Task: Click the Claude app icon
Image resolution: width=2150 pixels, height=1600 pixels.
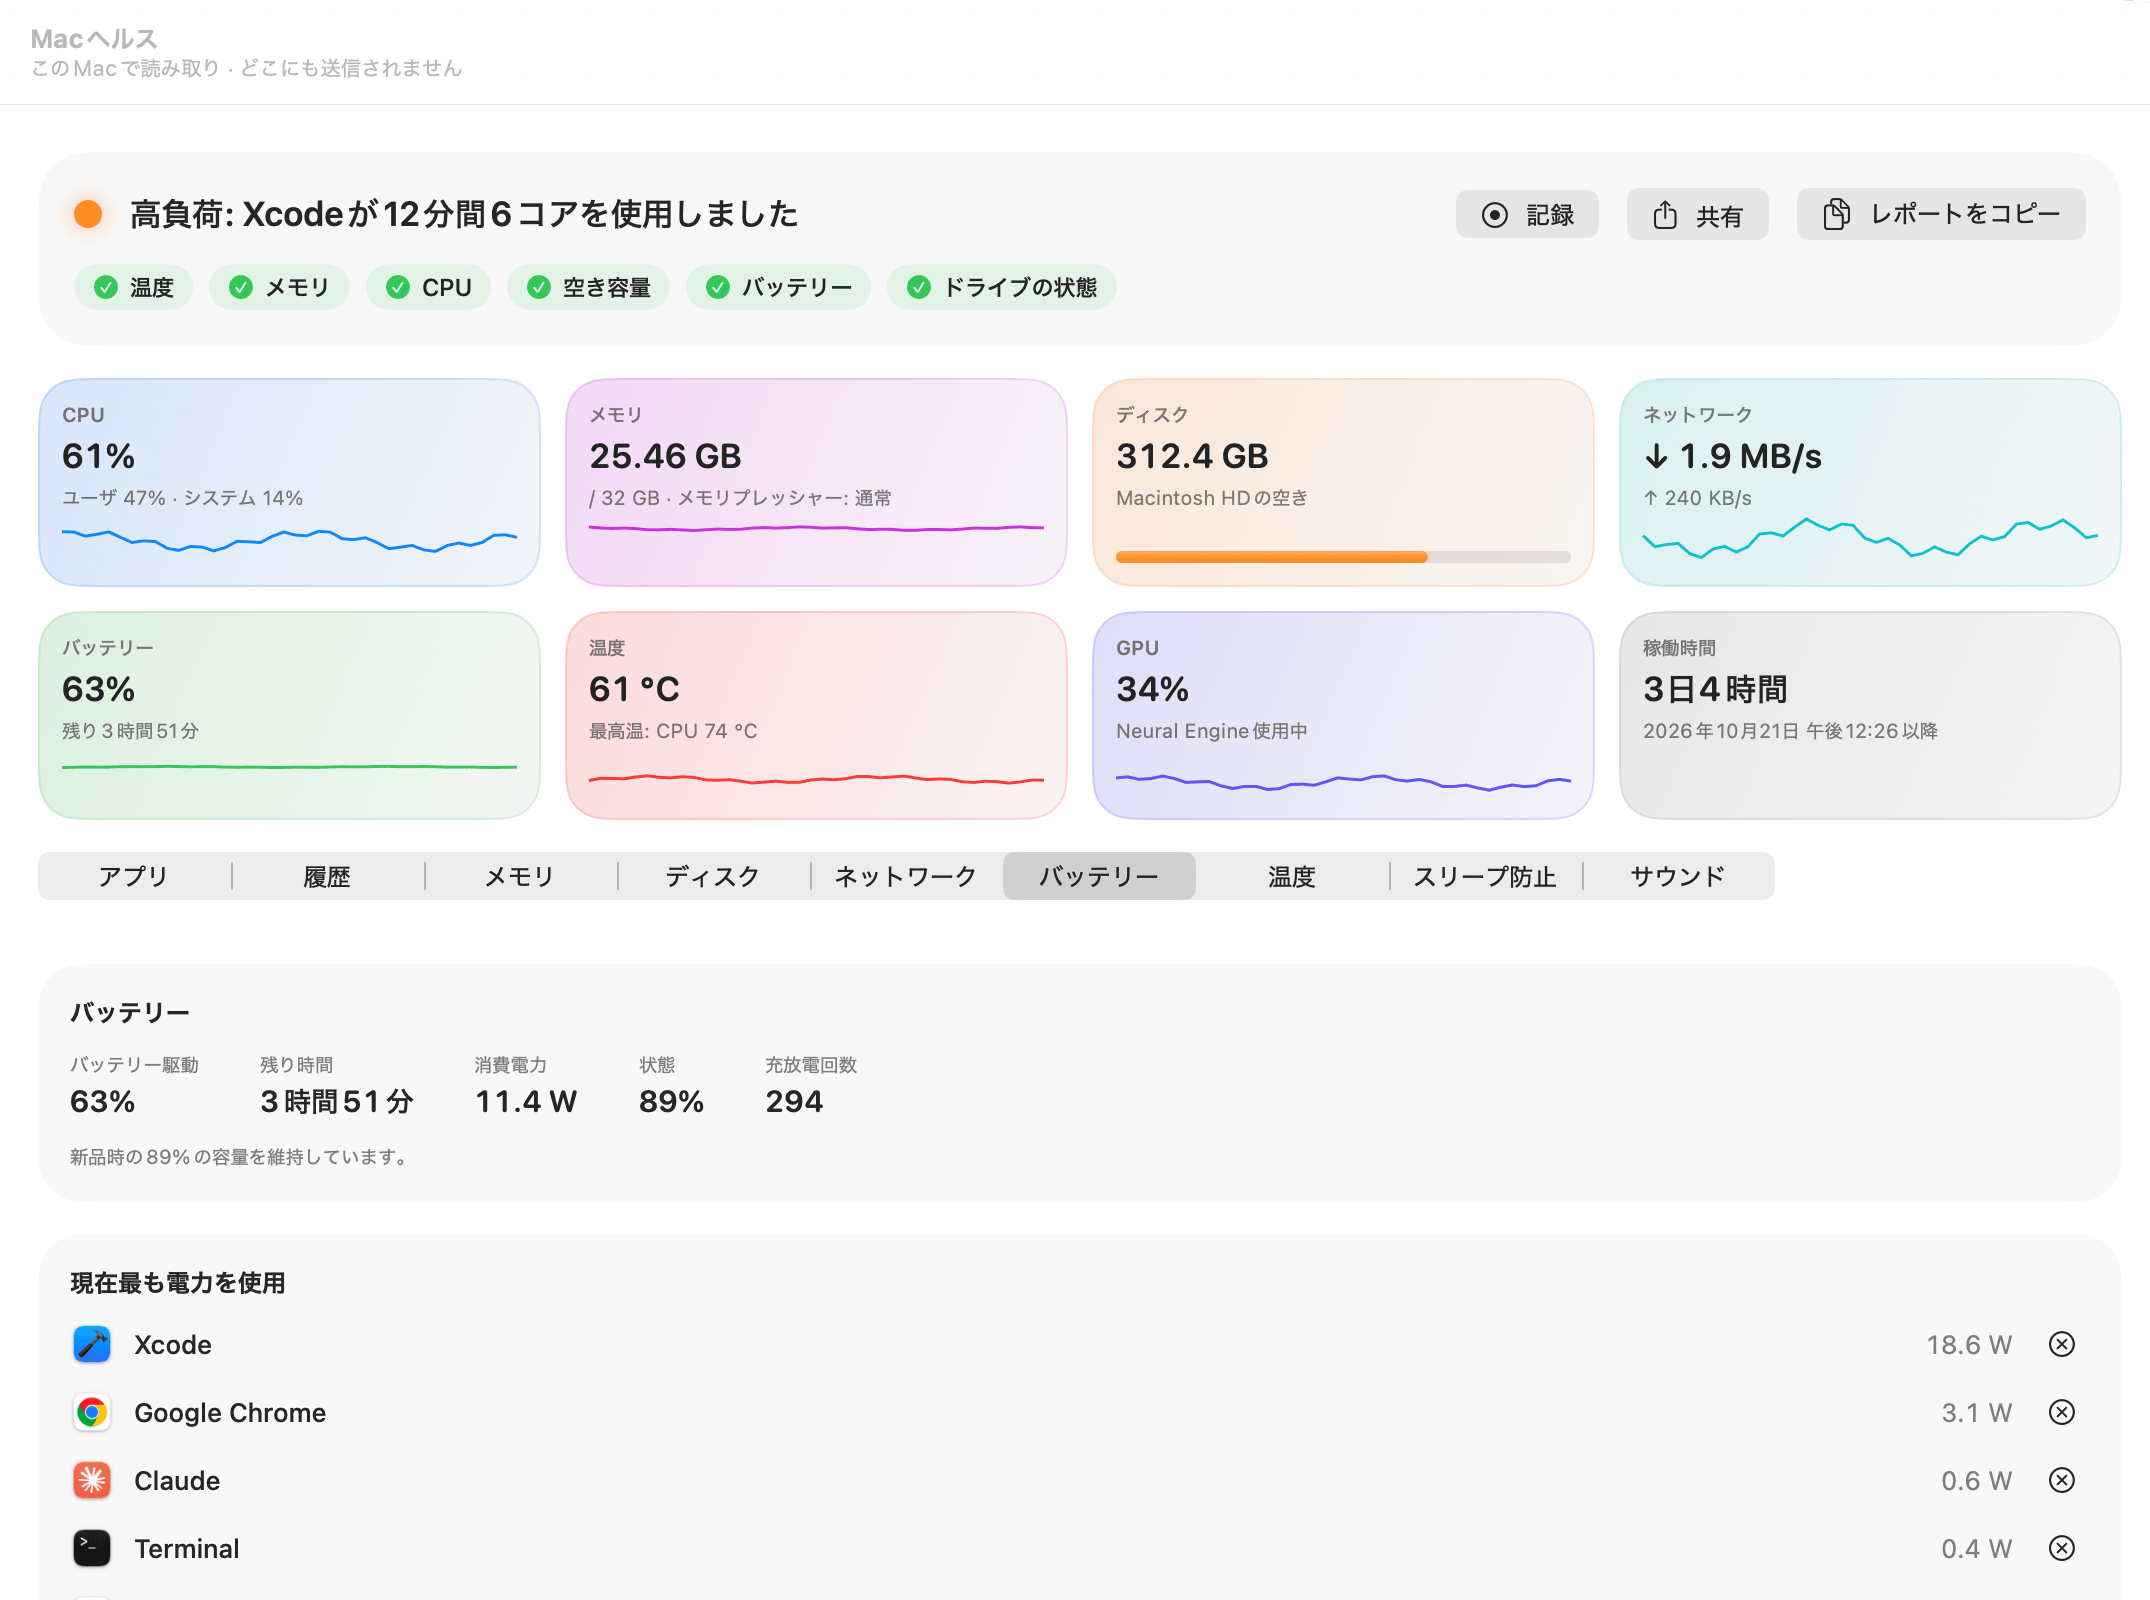Action: 92,1480
